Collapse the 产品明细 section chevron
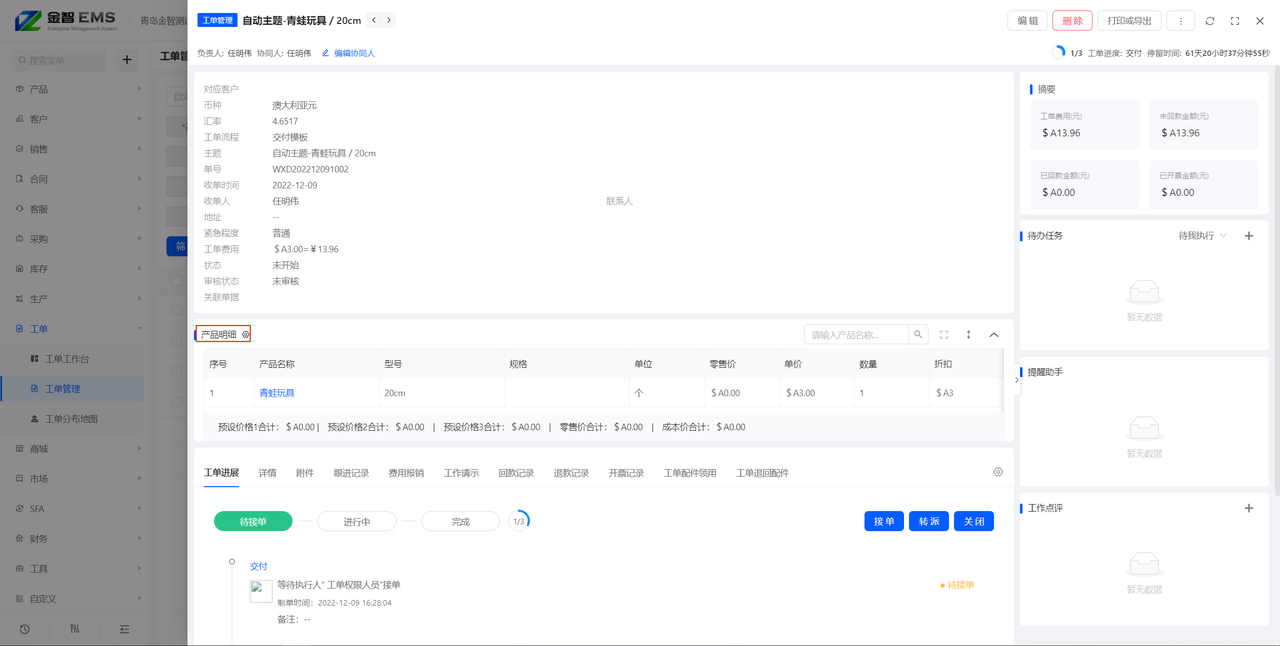The width and height of the screenshot is (1280, 646). tap(994, 335)
